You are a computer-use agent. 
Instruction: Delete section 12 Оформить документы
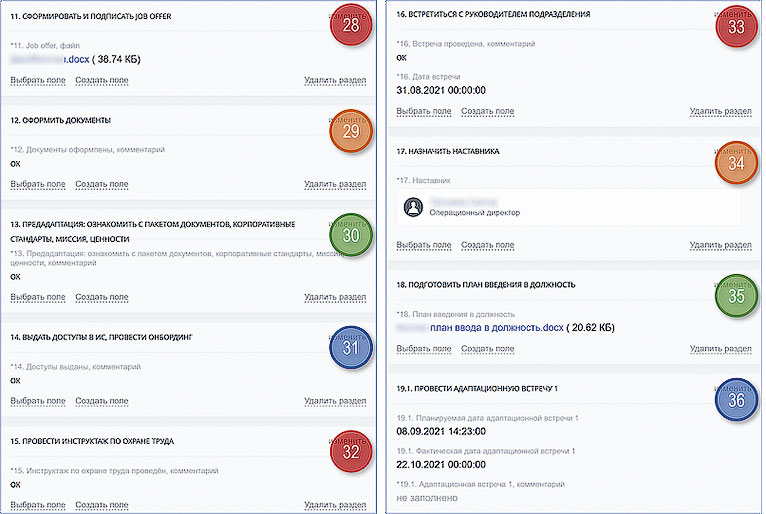pos(335,184)
